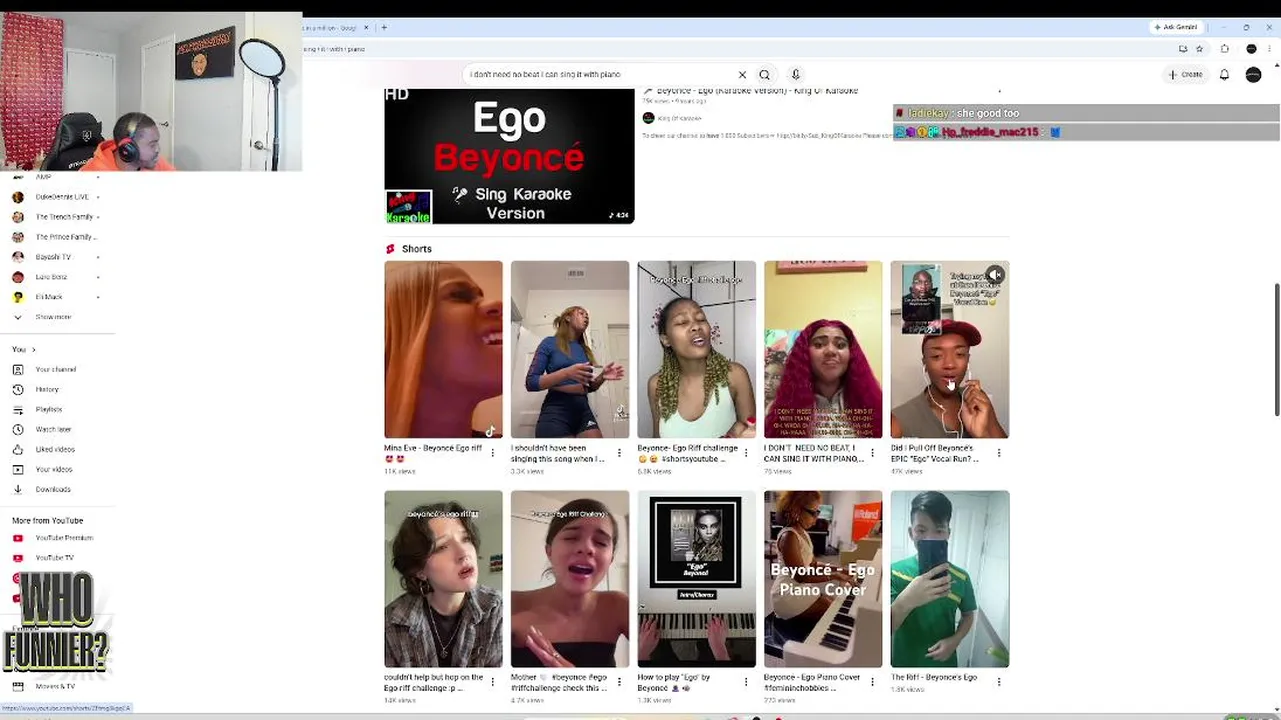This screenshot has width=1281, height=720.
Task: Open Your channel in sidebar
Action: pyautogui.click(x=56, y=369)
